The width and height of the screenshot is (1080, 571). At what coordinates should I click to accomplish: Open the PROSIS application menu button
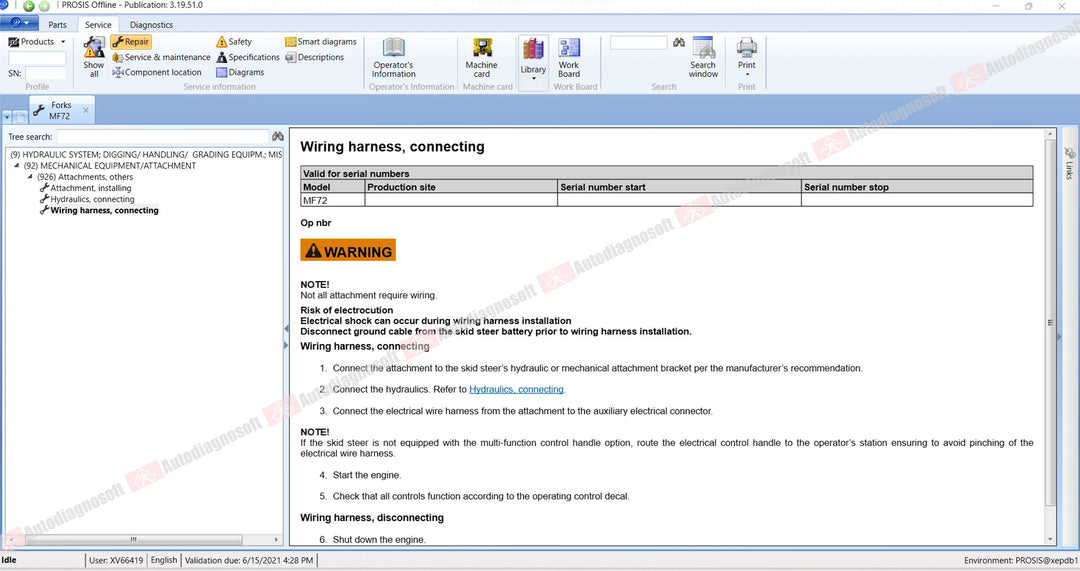(19, 23)
